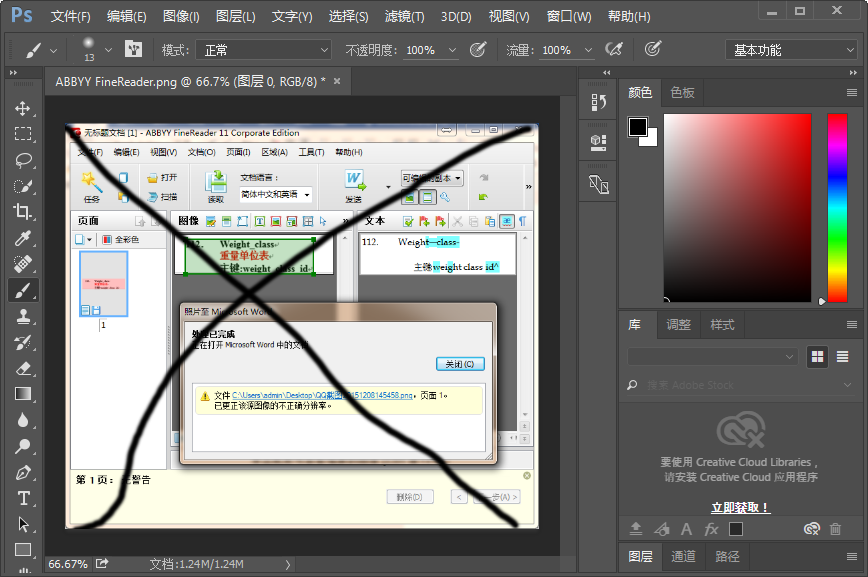Open the History panel icon
Screen dimensions: 868x577
(x=598, y=102)
